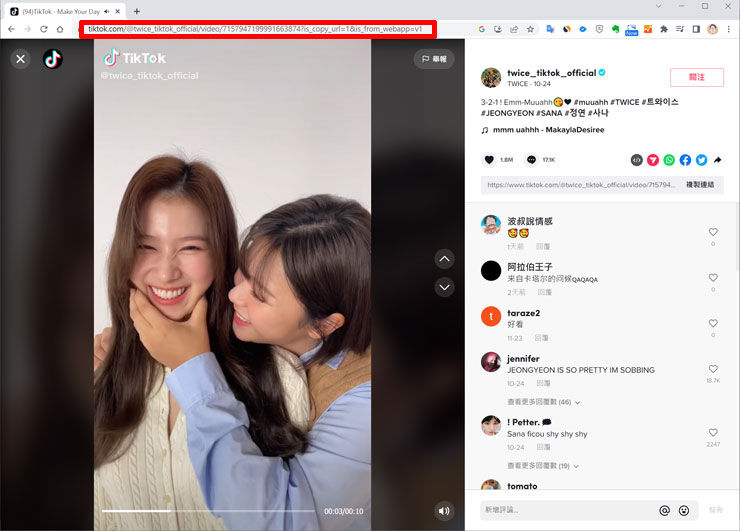This screenshot has height=531, width=740.
Task: Open the Chrome three-dot menu
Action: (729, 29)
